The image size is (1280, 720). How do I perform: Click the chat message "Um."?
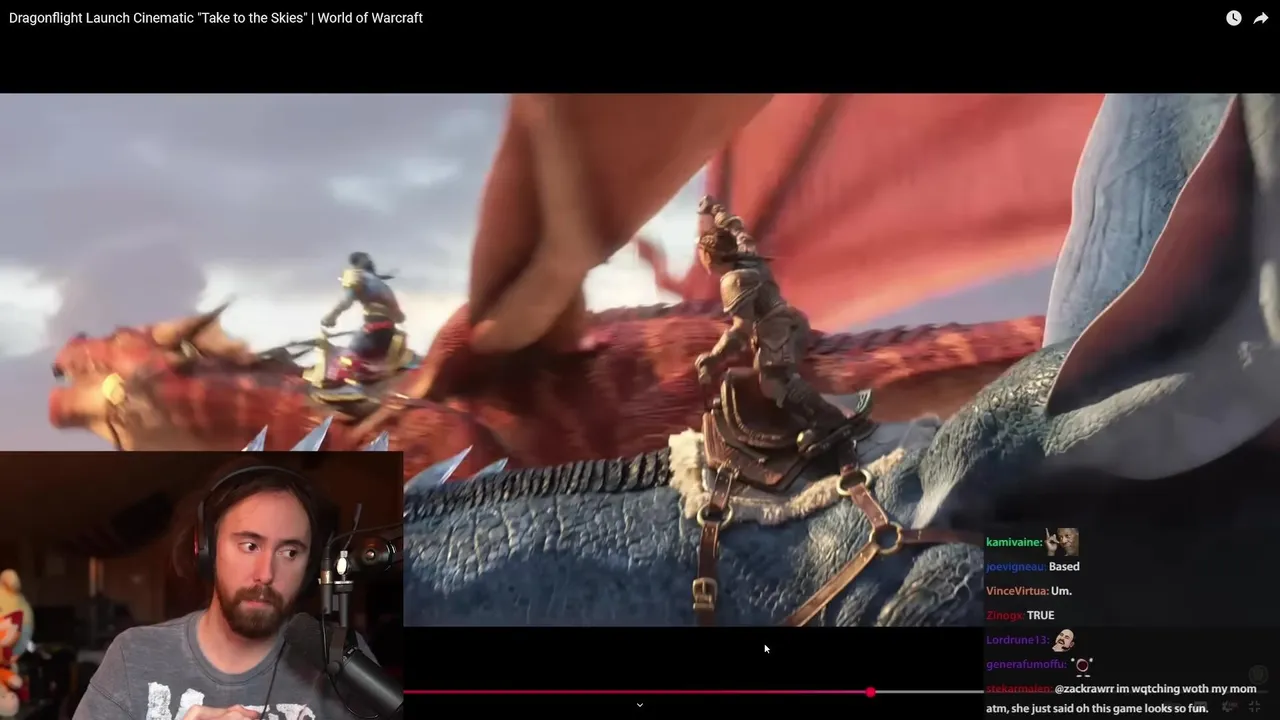point(1061,591)
